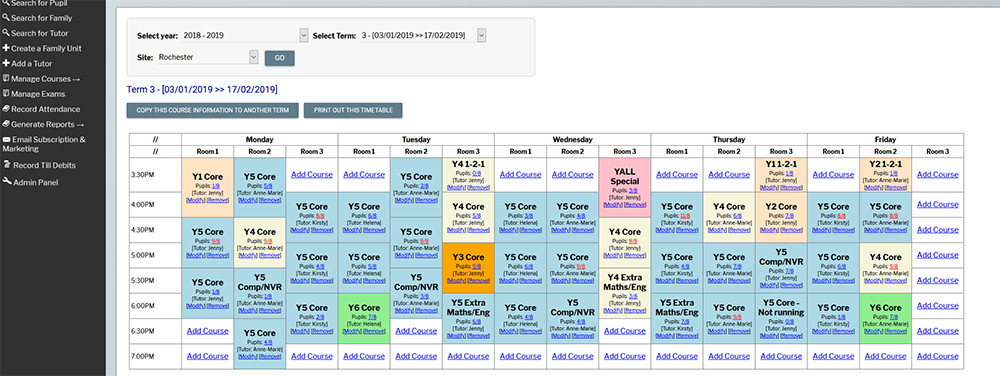The width and height of the screenshot is (1000, 376).
Task: Click Remove in the Y2 Core cell
Action: [791, 230]
